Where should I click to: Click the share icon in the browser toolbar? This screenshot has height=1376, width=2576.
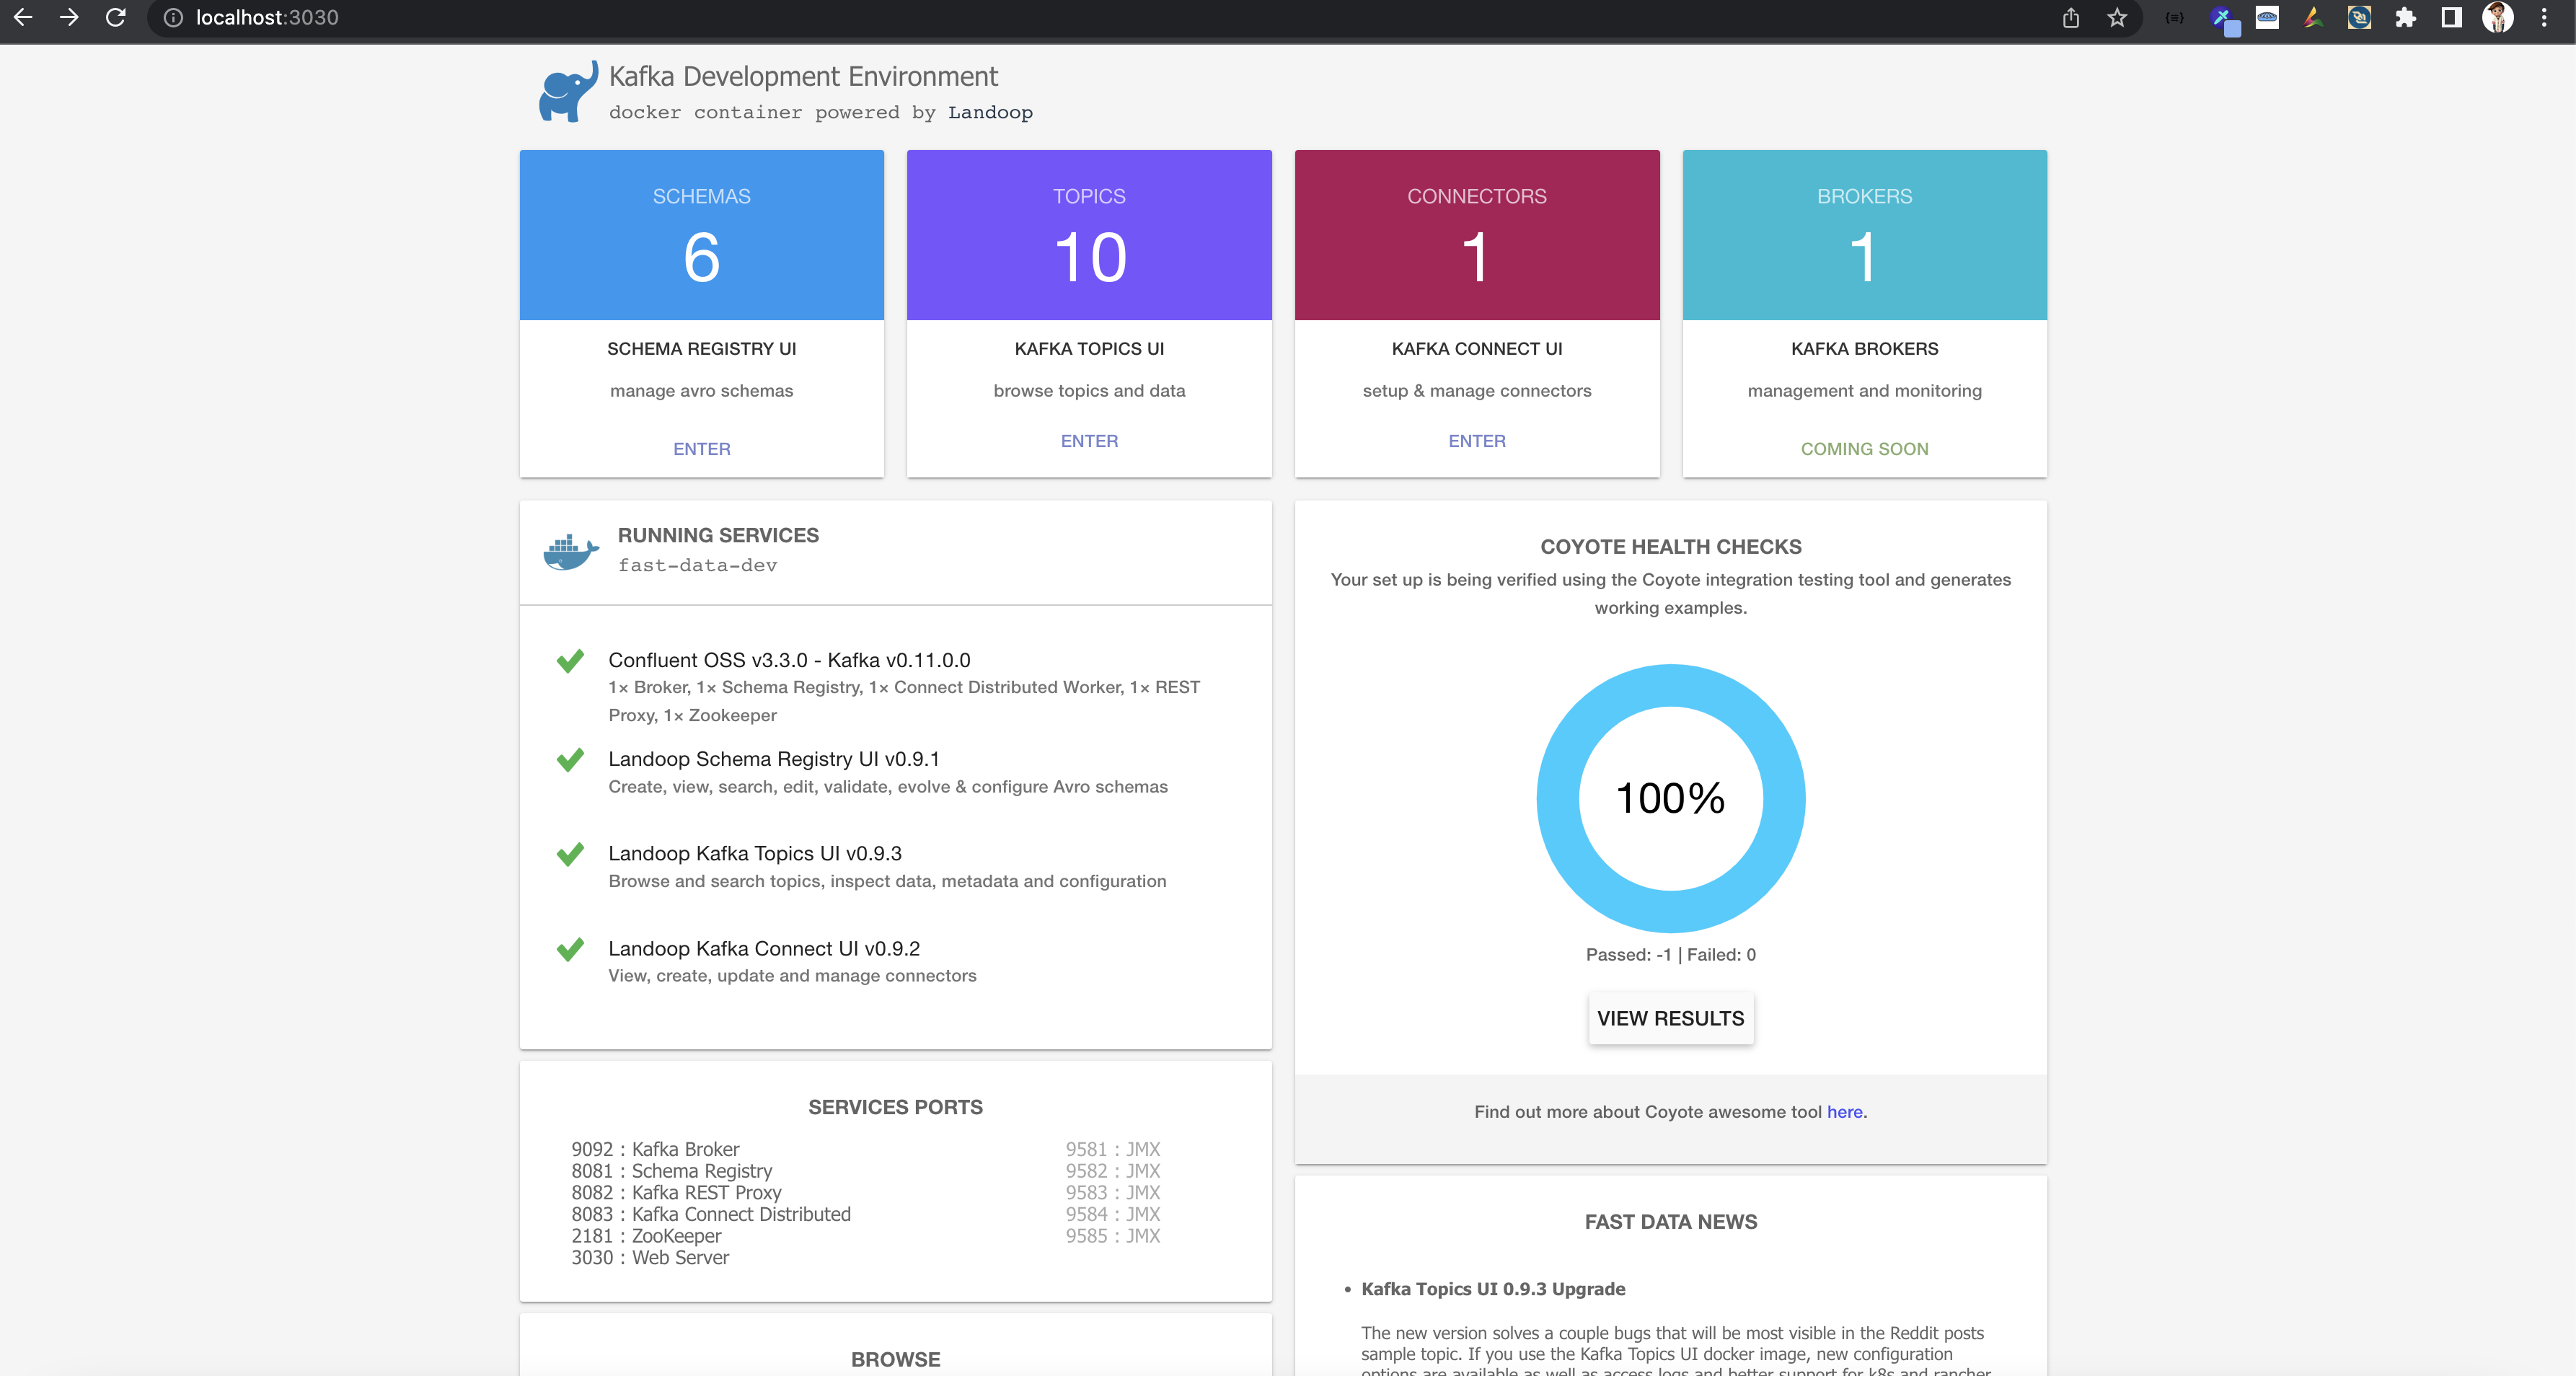(2070, 17)
